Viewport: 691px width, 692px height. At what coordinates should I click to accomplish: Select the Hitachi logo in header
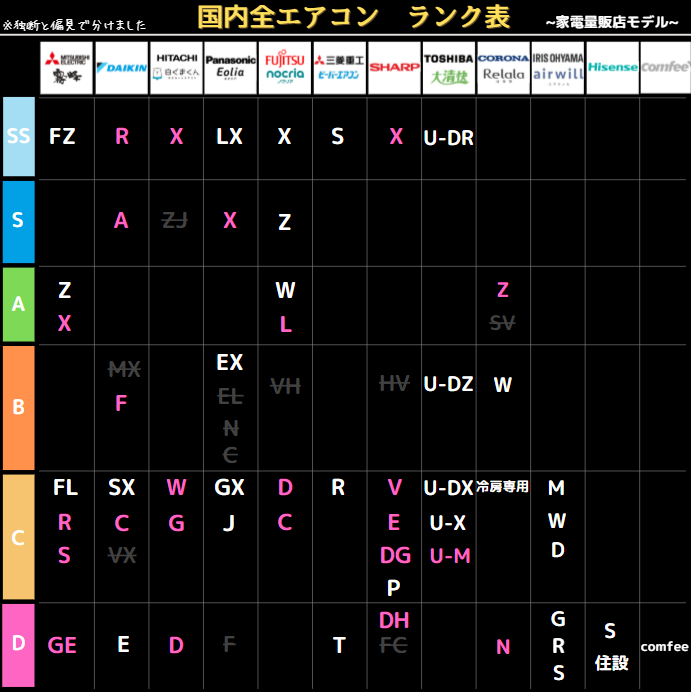click(176, 68)
